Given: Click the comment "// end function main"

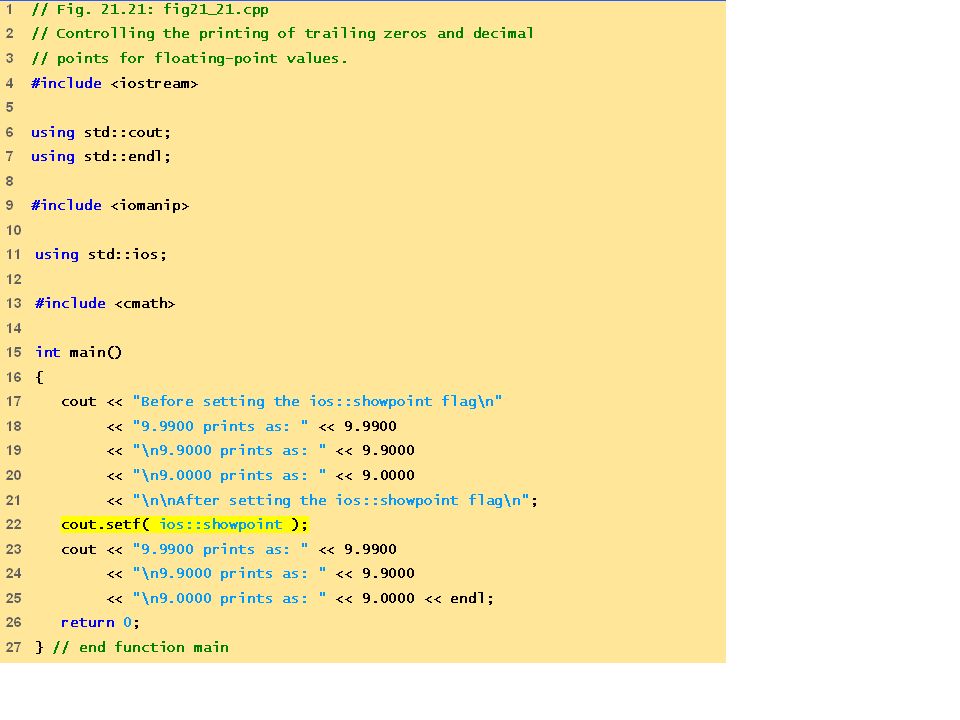Looking at the screenshot, I should (141, 647).
